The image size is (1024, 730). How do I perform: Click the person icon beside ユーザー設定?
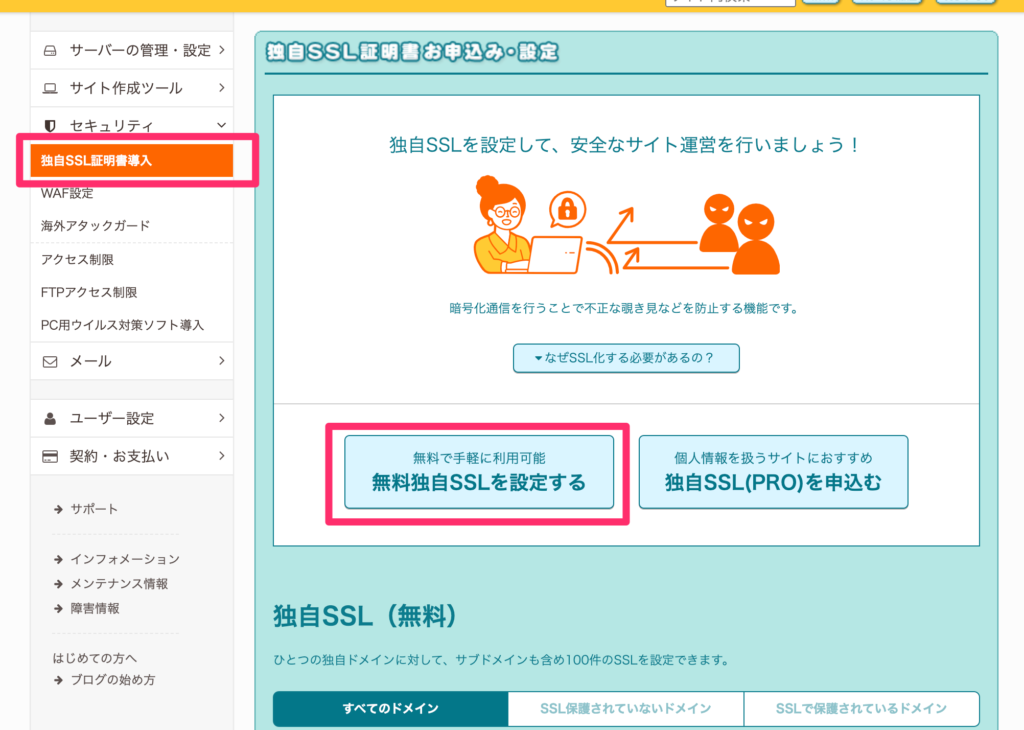pos(50,418)
